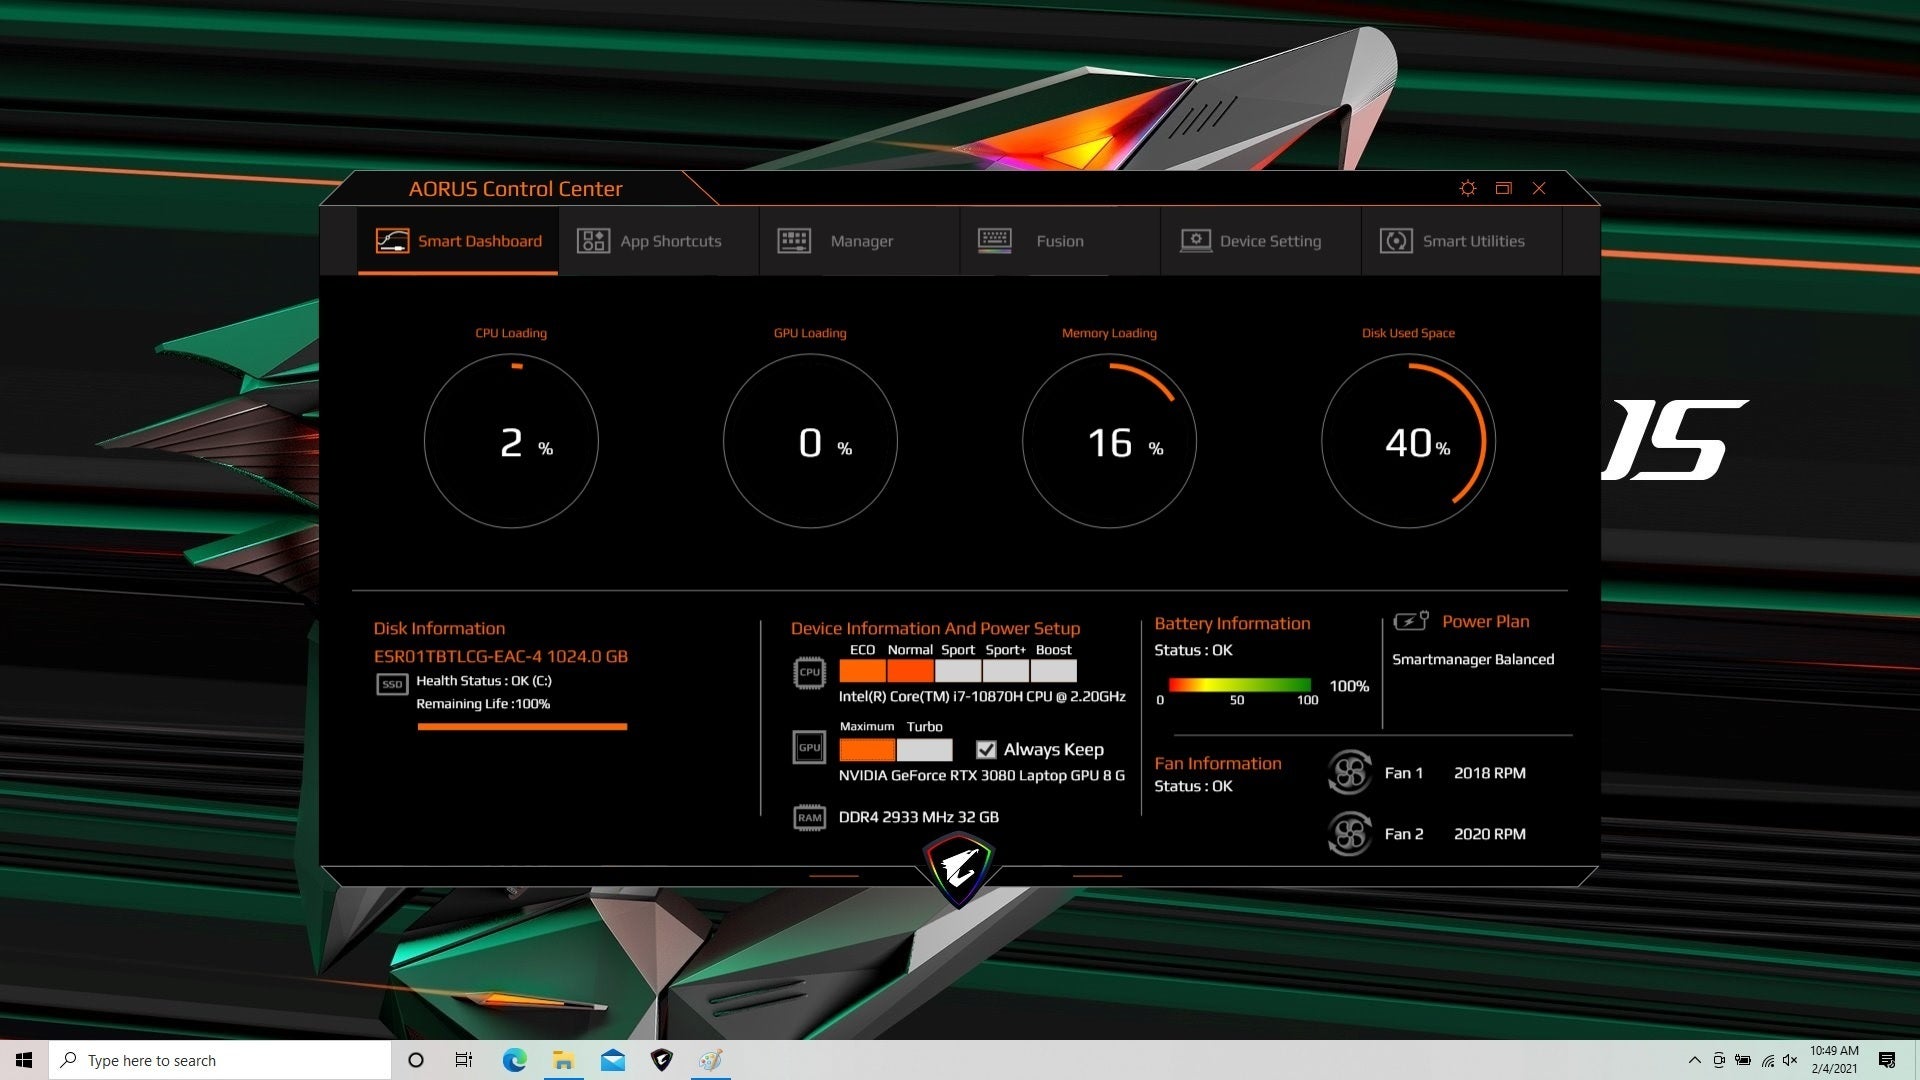
Task: Select ECO CPU power mode
Action: coord(862,671)
